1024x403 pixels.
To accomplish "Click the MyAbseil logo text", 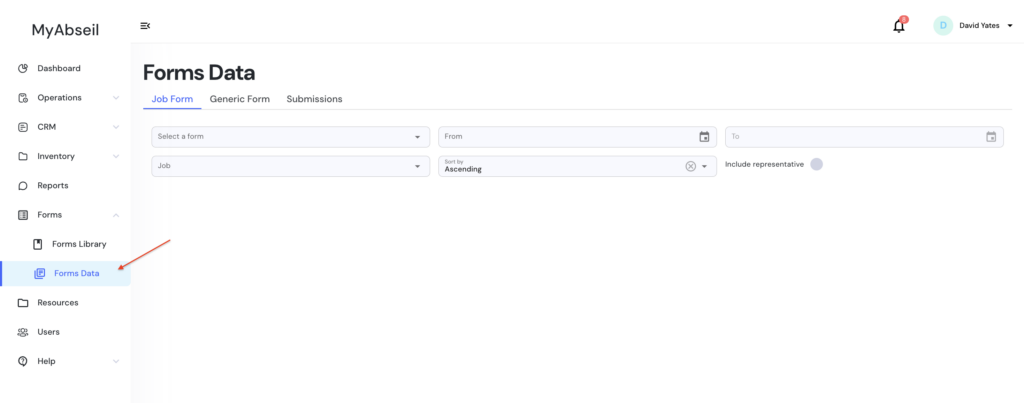I will (x=65, y=30).
